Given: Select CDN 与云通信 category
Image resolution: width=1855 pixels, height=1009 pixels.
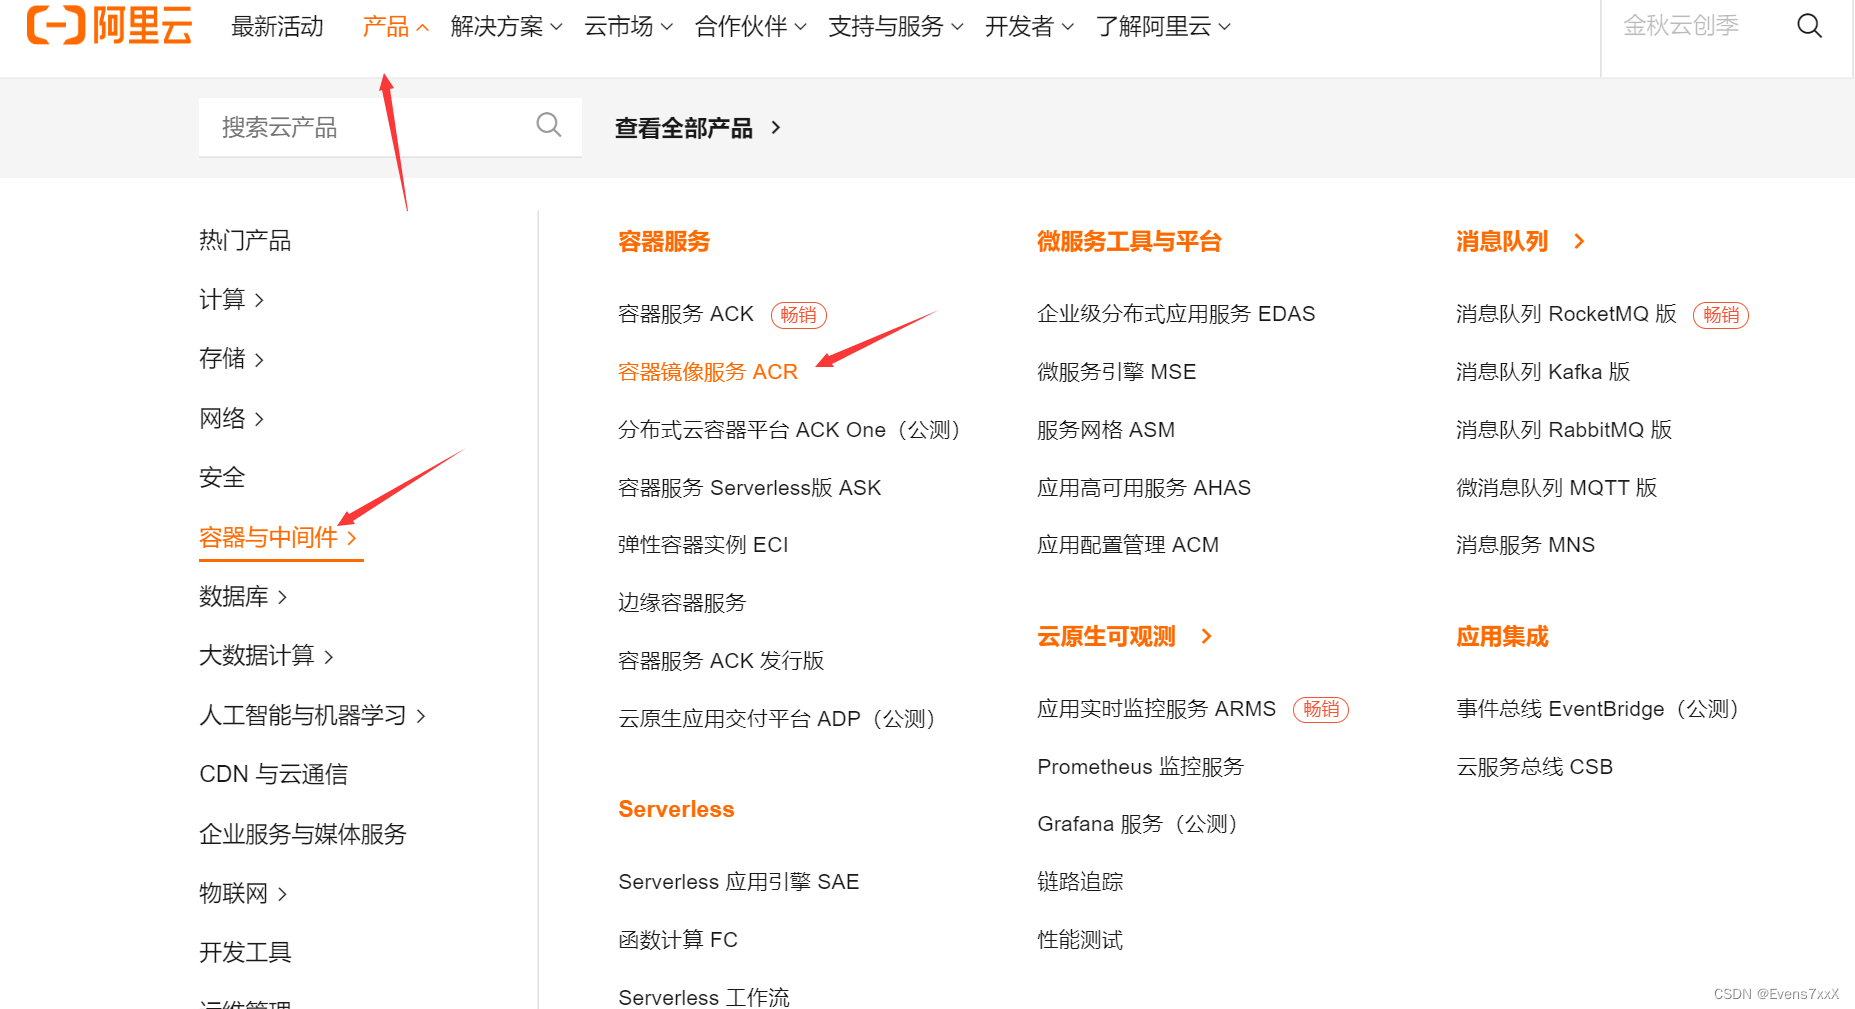Looking at the screenshot, I should coord(274,774).
